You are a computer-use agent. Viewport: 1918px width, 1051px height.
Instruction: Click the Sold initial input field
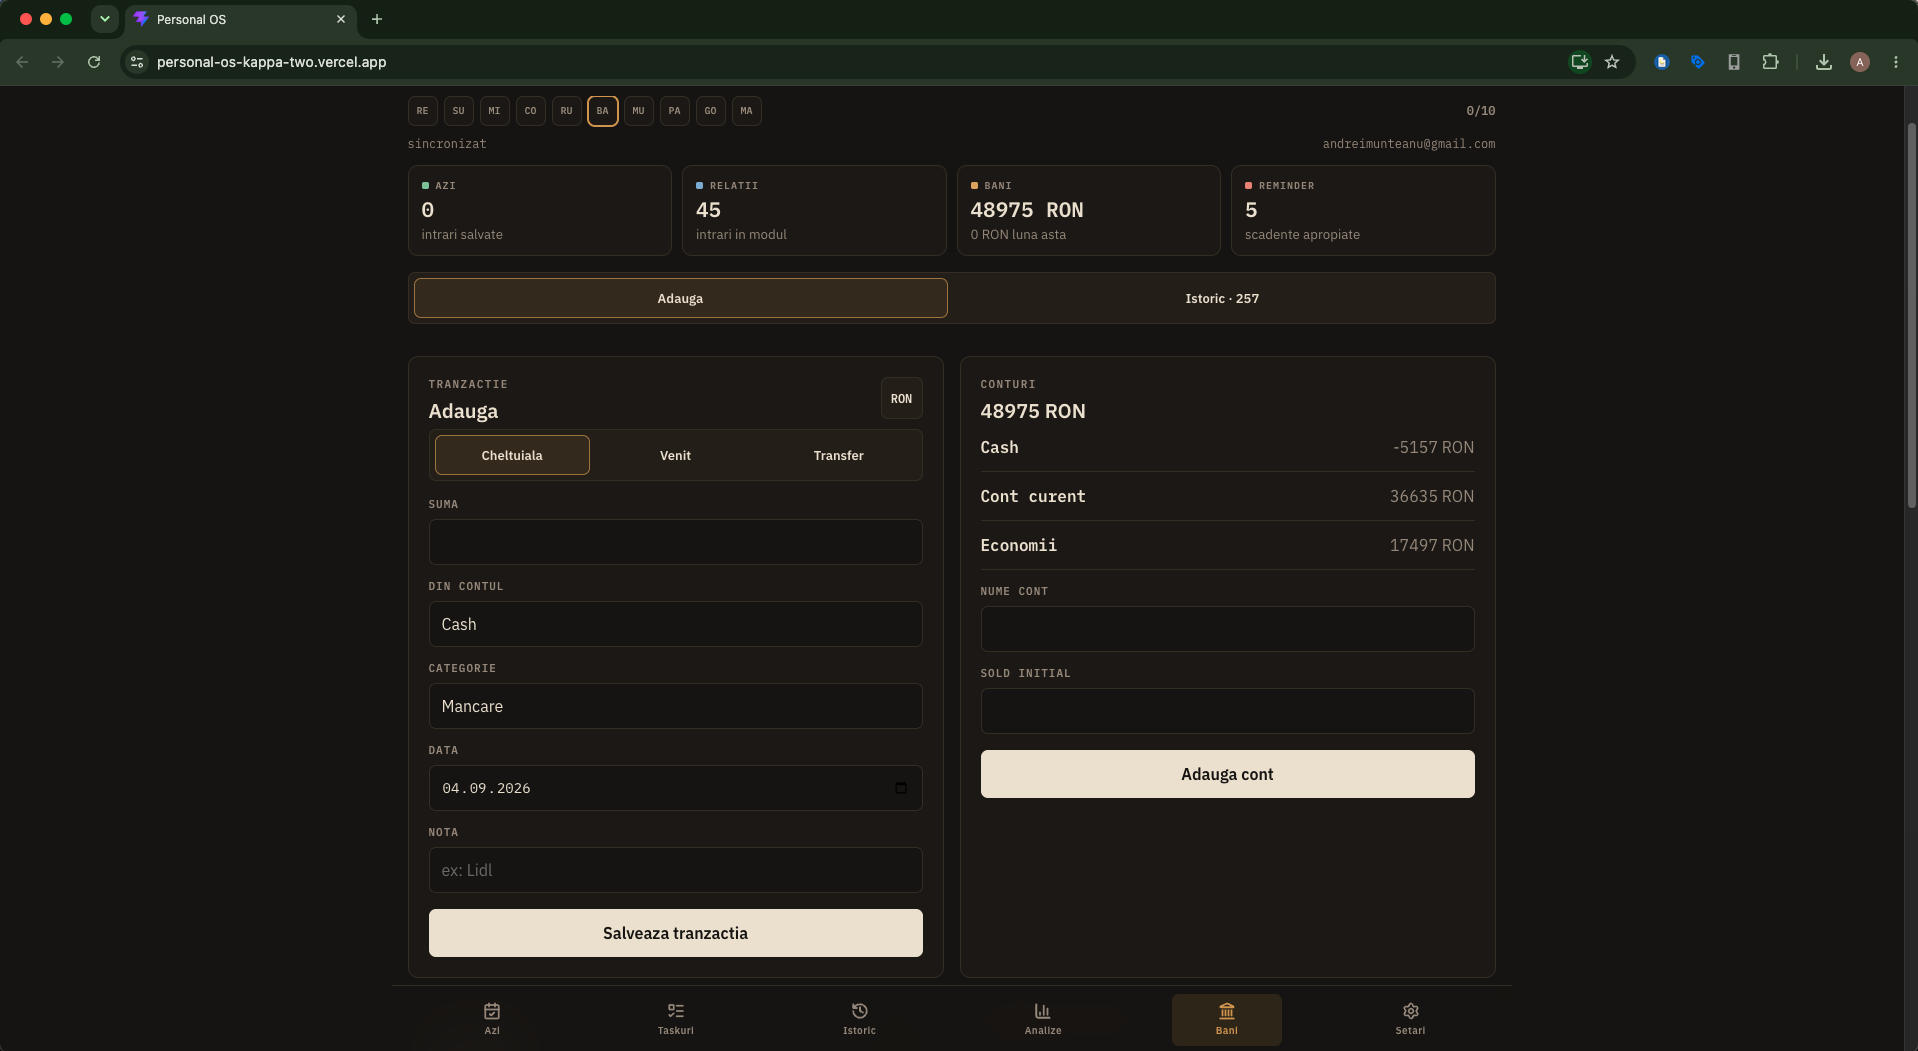click(x=1227, y=711)
